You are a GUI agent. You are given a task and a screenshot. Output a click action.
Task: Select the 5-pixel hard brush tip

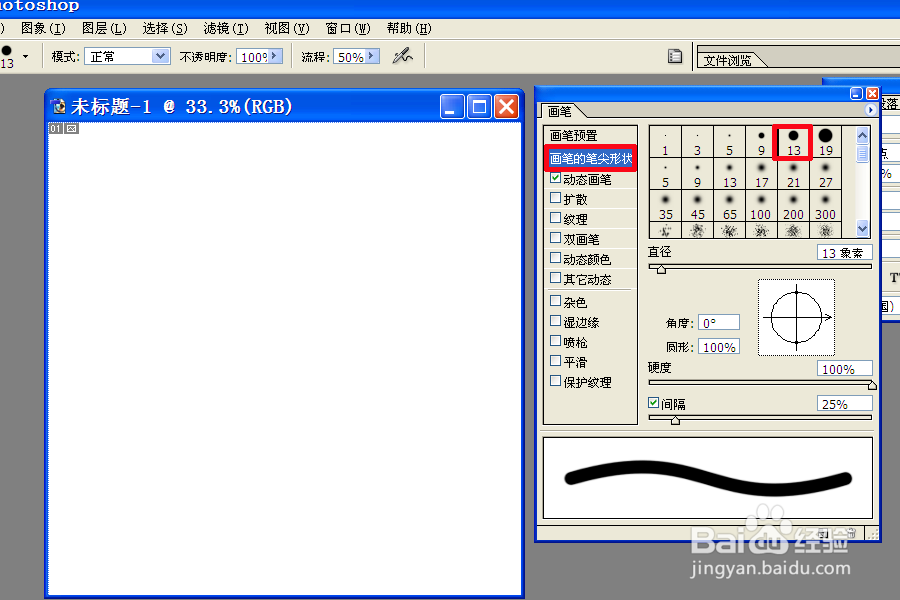[x=729, y=140]
